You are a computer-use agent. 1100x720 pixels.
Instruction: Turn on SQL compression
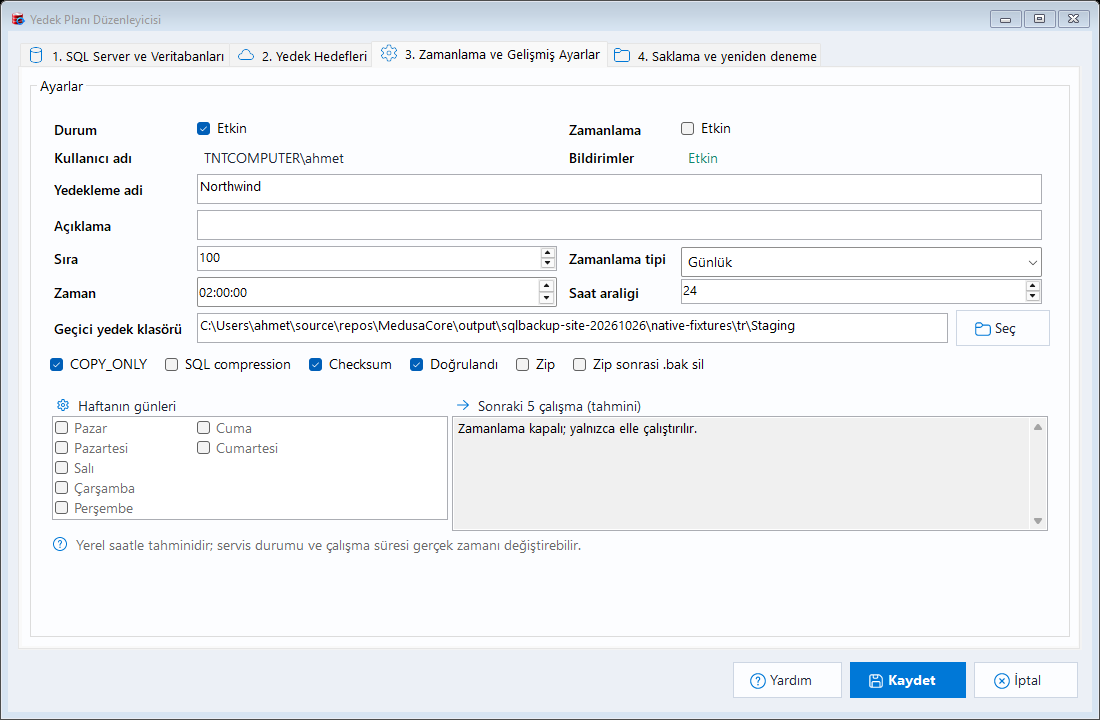coord(171,364)
